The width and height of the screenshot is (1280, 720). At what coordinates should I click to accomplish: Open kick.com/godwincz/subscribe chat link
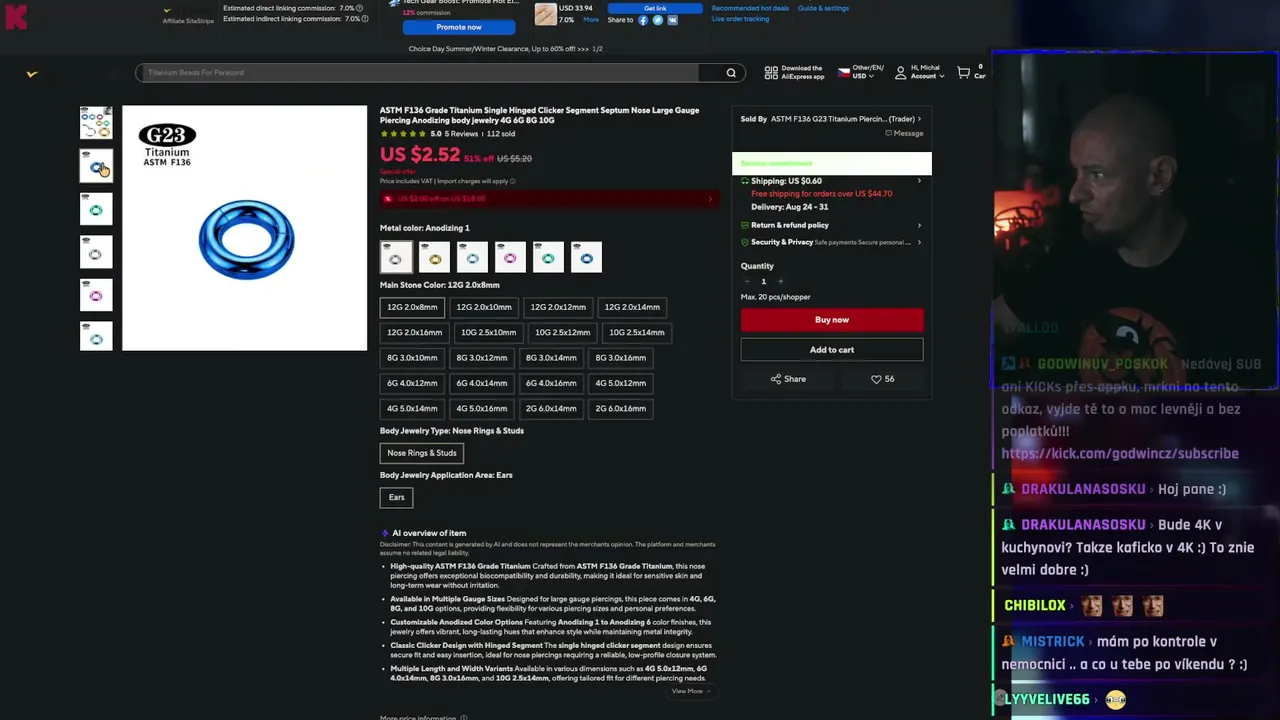tap(1120, 453)
